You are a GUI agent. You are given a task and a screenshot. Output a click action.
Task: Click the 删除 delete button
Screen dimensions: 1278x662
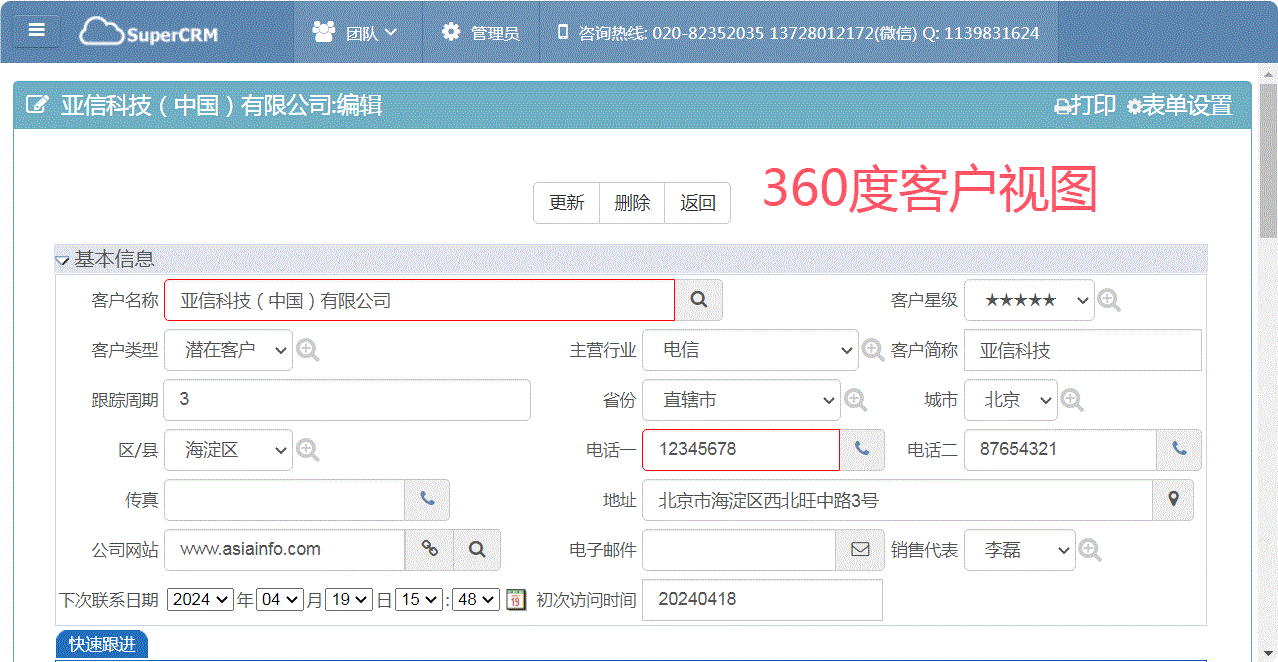click(x=632, y=203)
